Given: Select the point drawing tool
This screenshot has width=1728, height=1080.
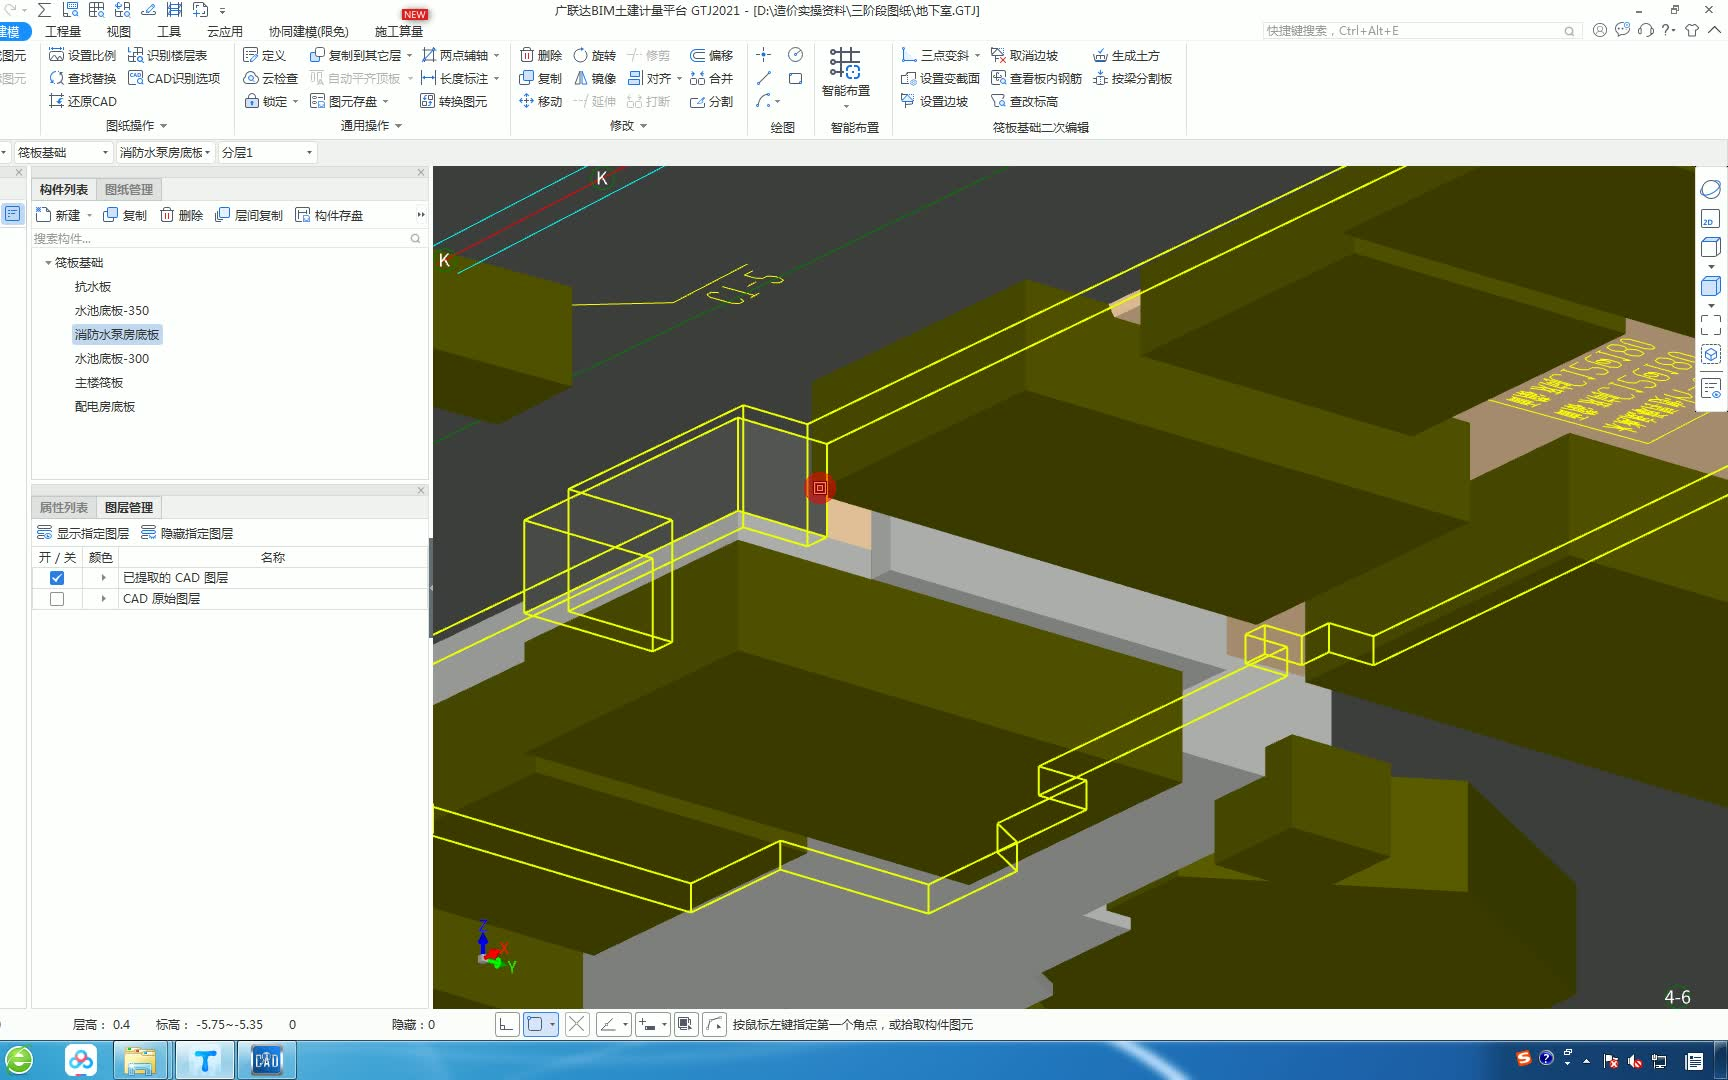Looking at the screenshot, I should point(763,54).
